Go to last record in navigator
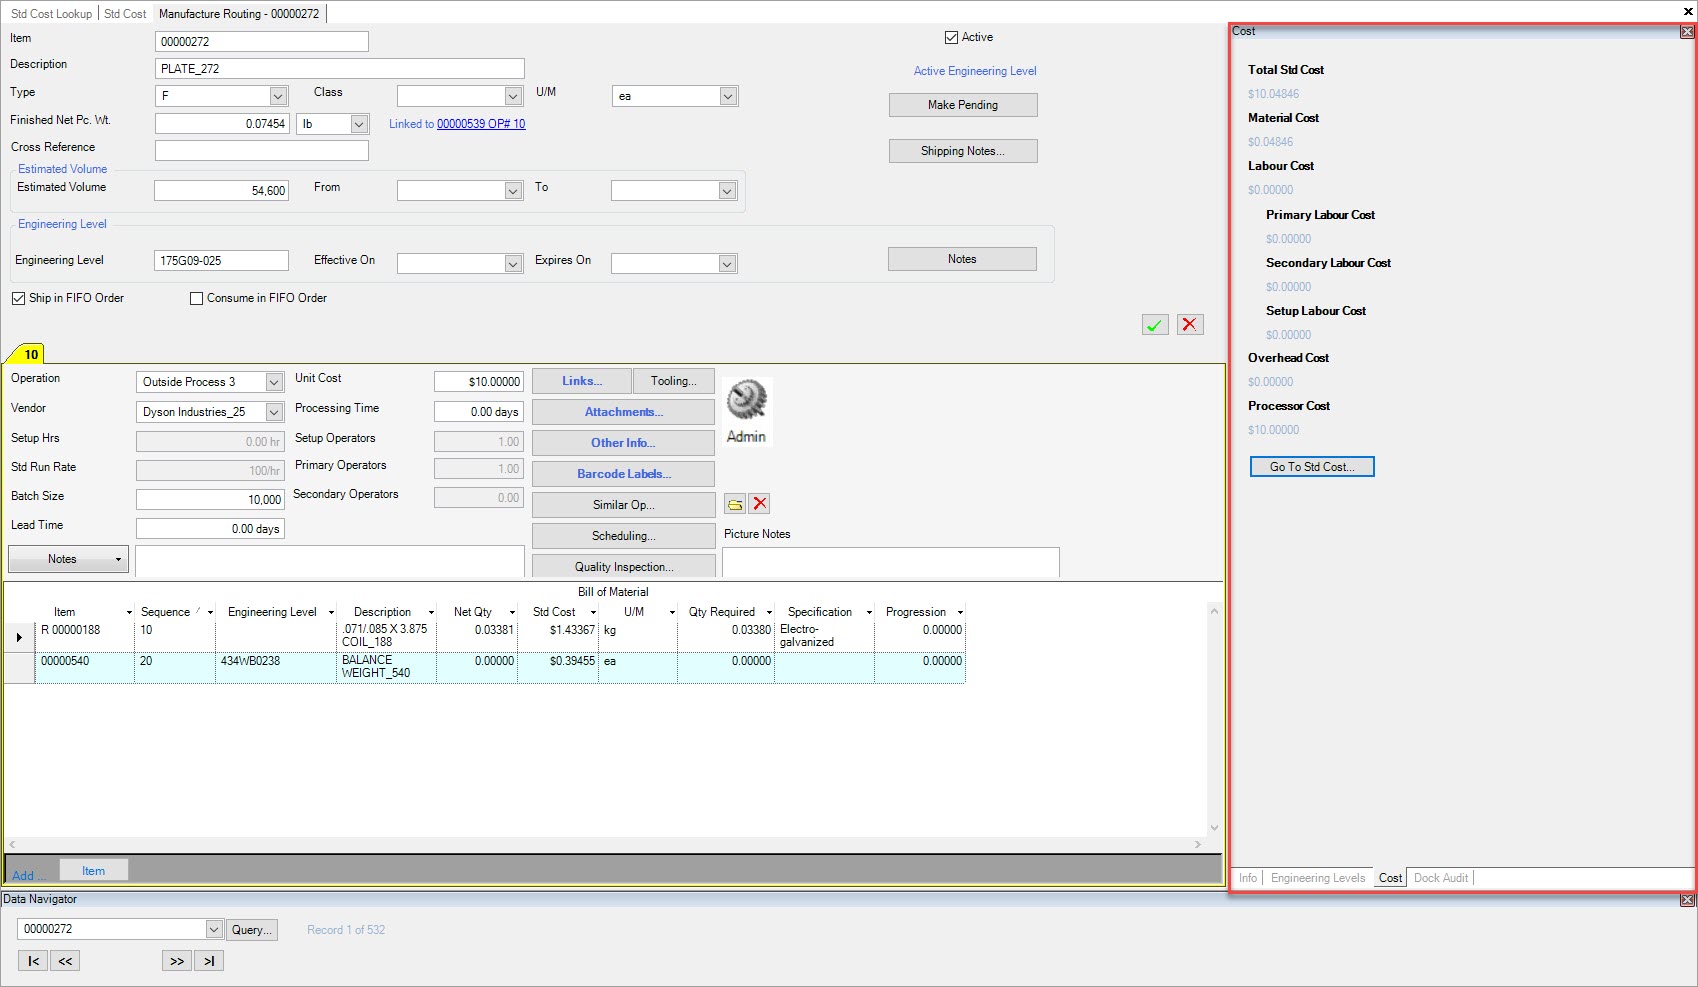The width and height of the screenshot is (1698, 987). click(209, 961)
